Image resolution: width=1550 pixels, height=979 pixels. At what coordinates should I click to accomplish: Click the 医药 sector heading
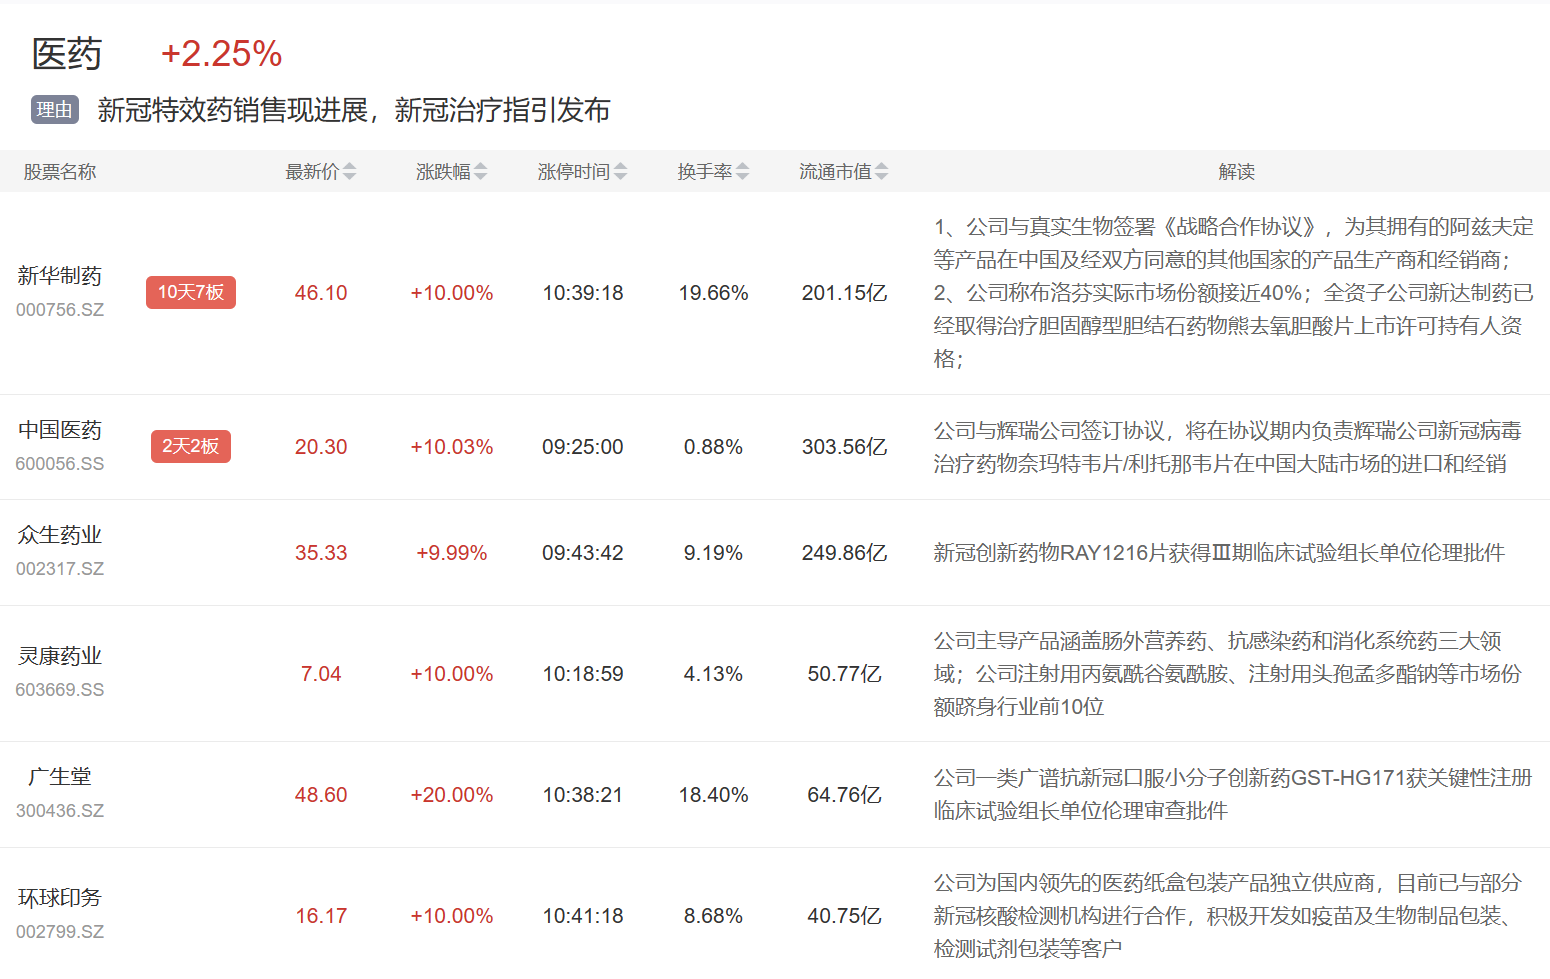coord(67,54)
